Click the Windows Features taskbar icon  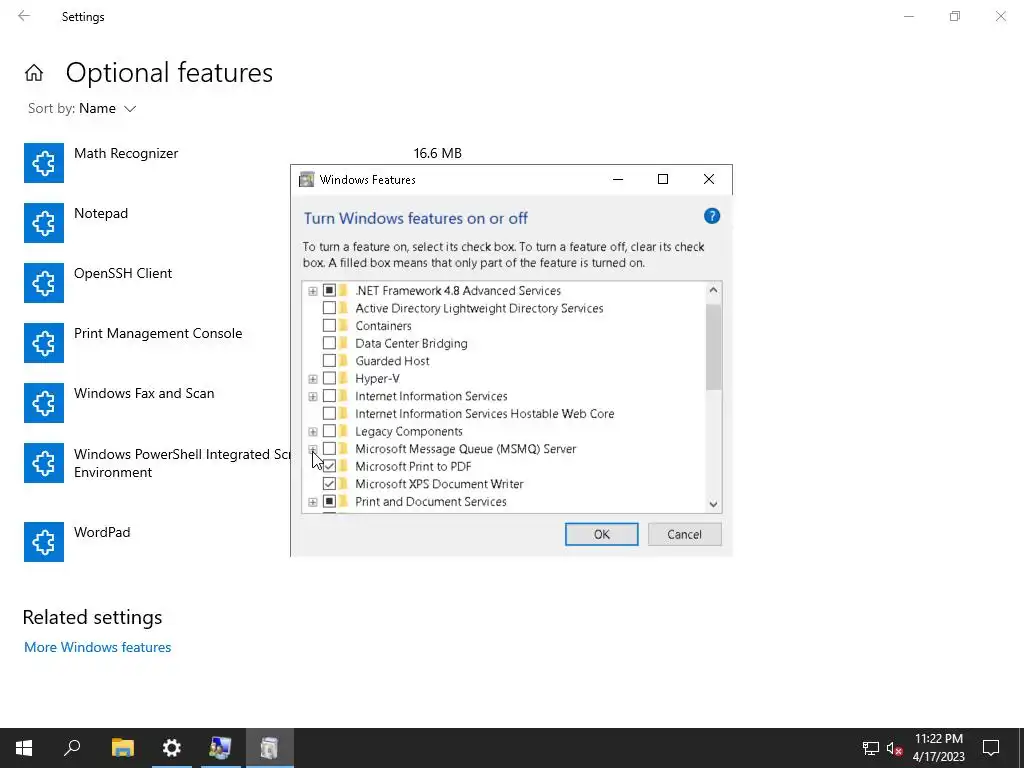point(270,748)
